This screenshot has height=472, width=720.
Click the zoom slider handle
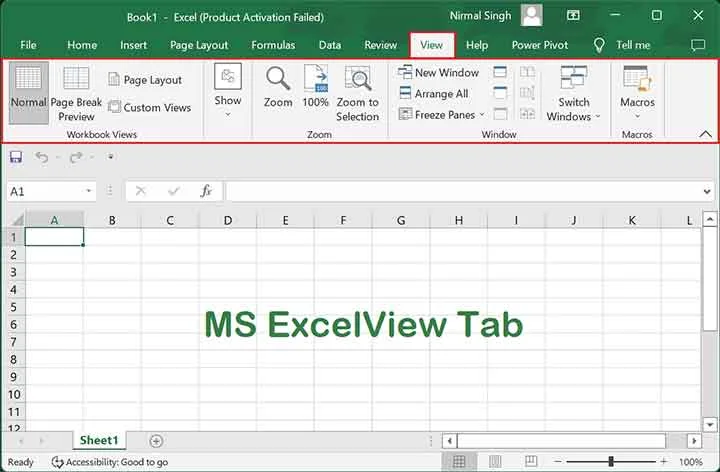[611, 461]
